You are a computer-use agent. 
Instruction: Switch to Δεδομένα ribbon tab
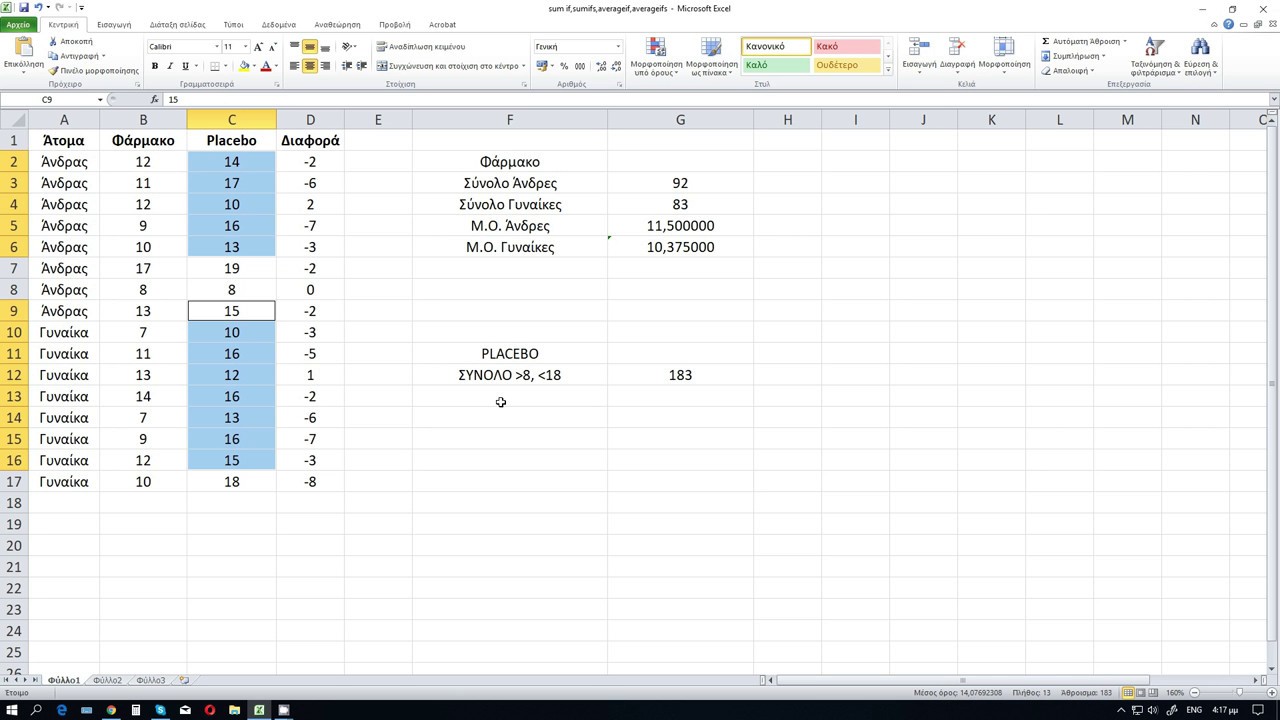(x=279, y=24)
